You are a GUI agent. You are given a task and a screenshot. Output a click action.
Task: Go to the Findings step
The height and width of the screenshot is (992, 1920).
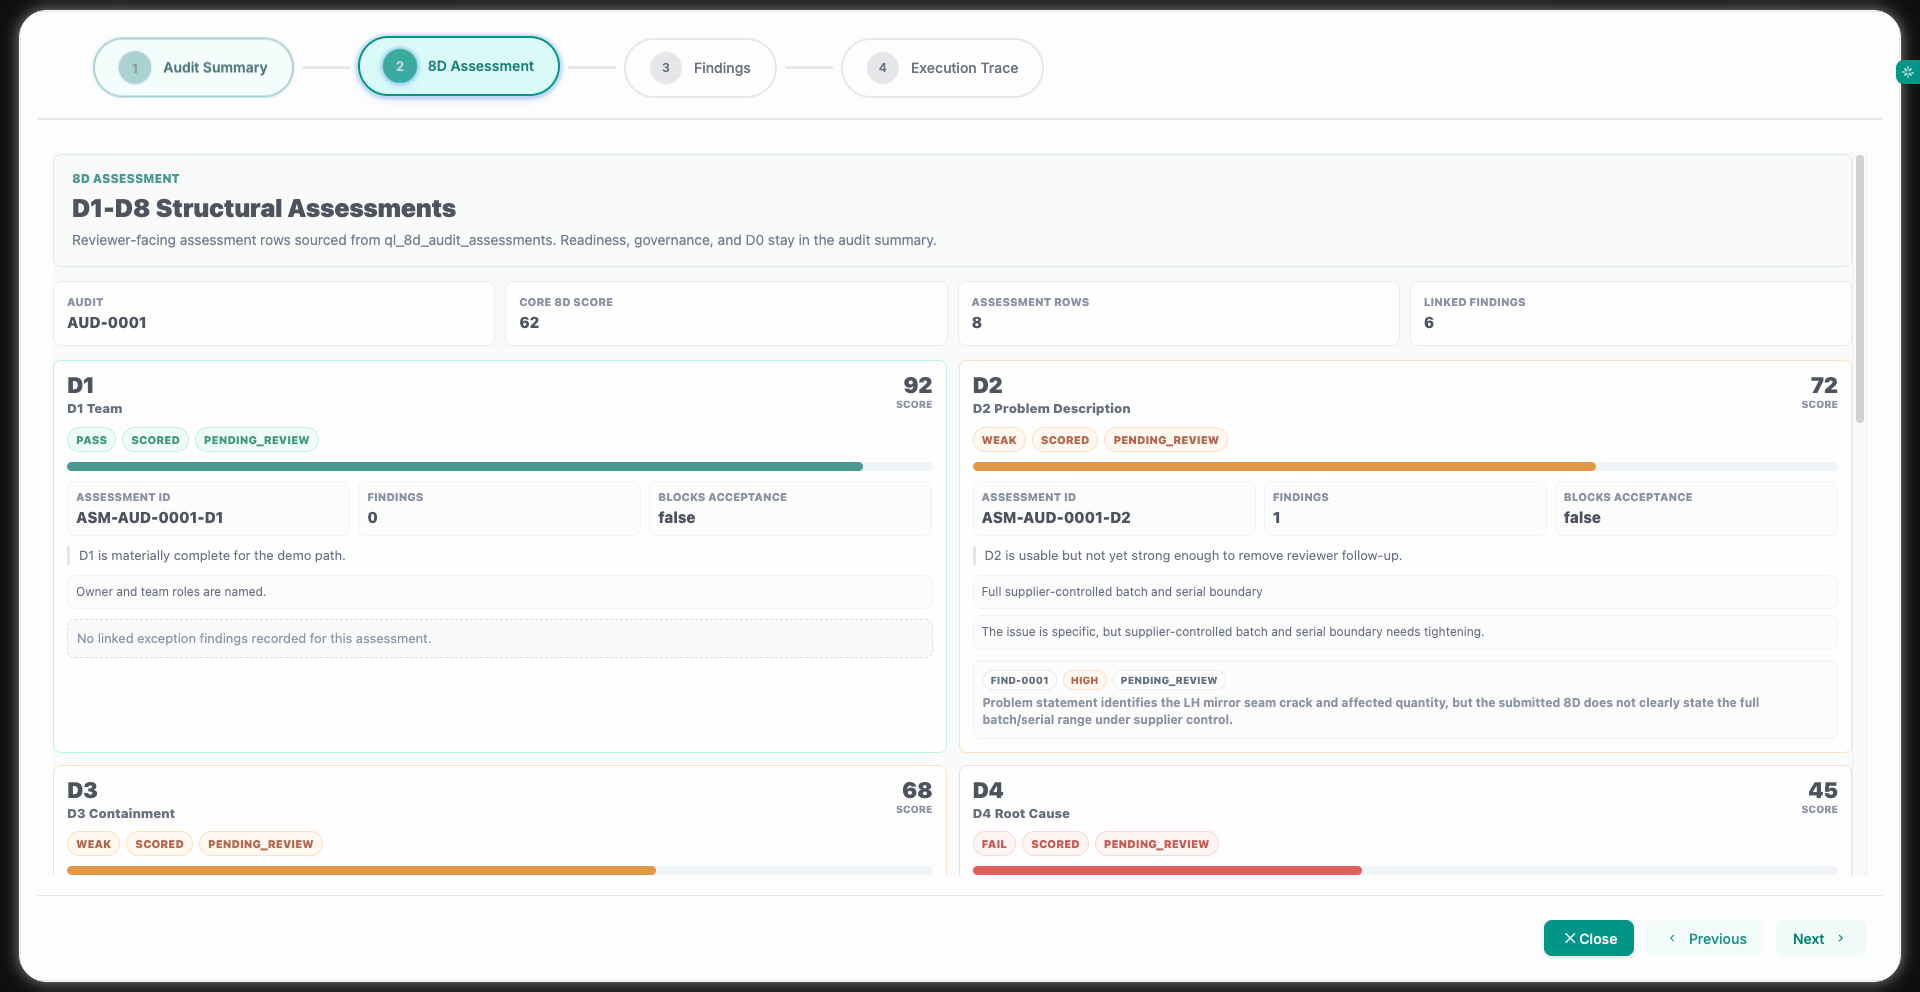point(700,68)
